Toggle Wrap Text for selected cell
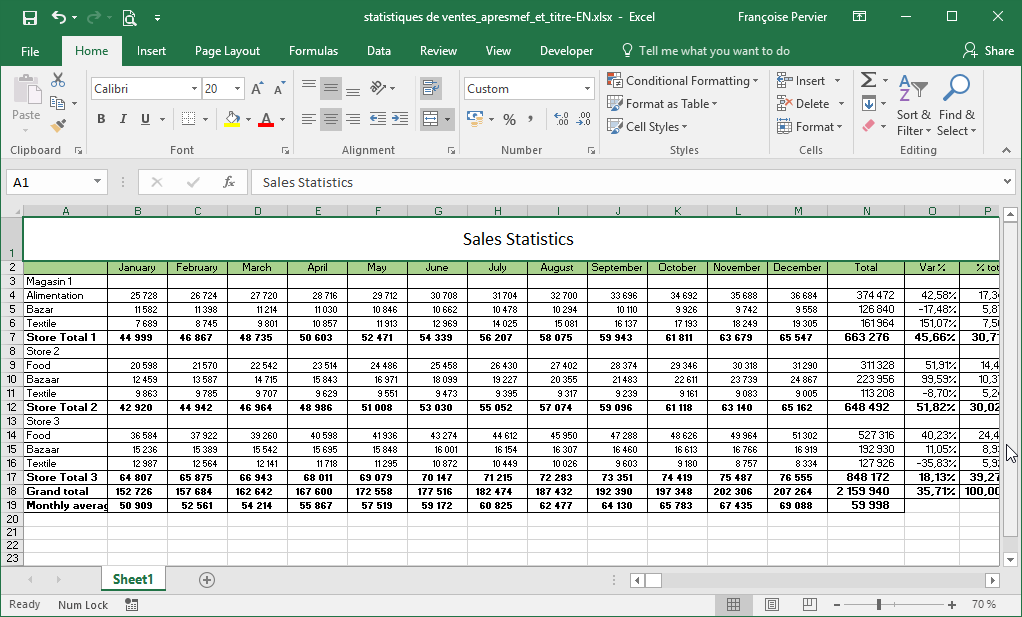This screenshot has height=617, width=1022. coord(431,88)
